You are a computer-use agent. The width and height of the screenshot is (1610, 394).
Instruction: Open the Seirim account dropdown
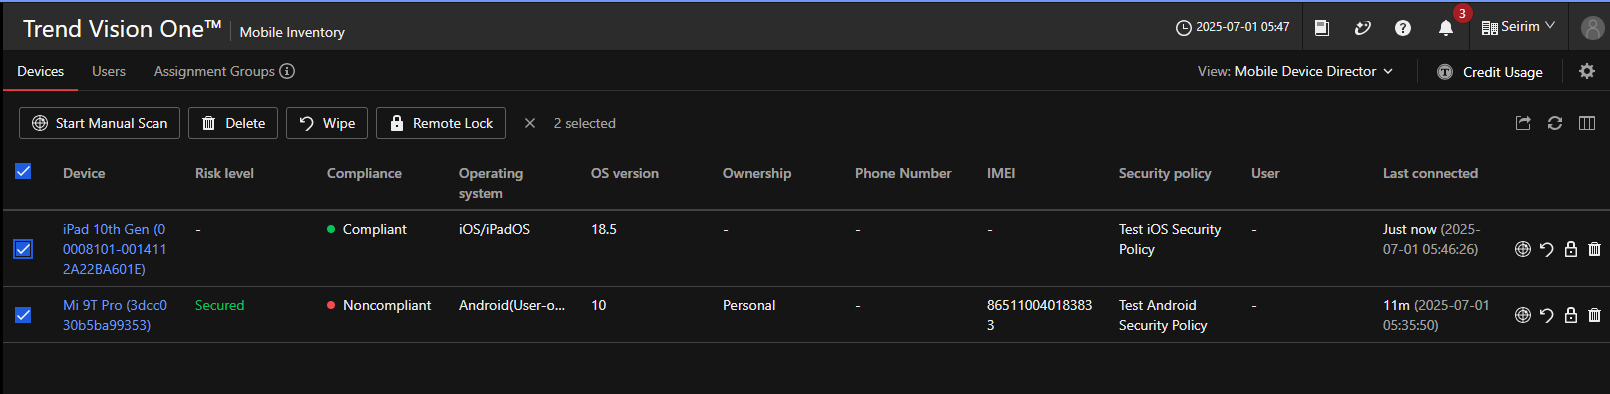[x=1518, y=27]
